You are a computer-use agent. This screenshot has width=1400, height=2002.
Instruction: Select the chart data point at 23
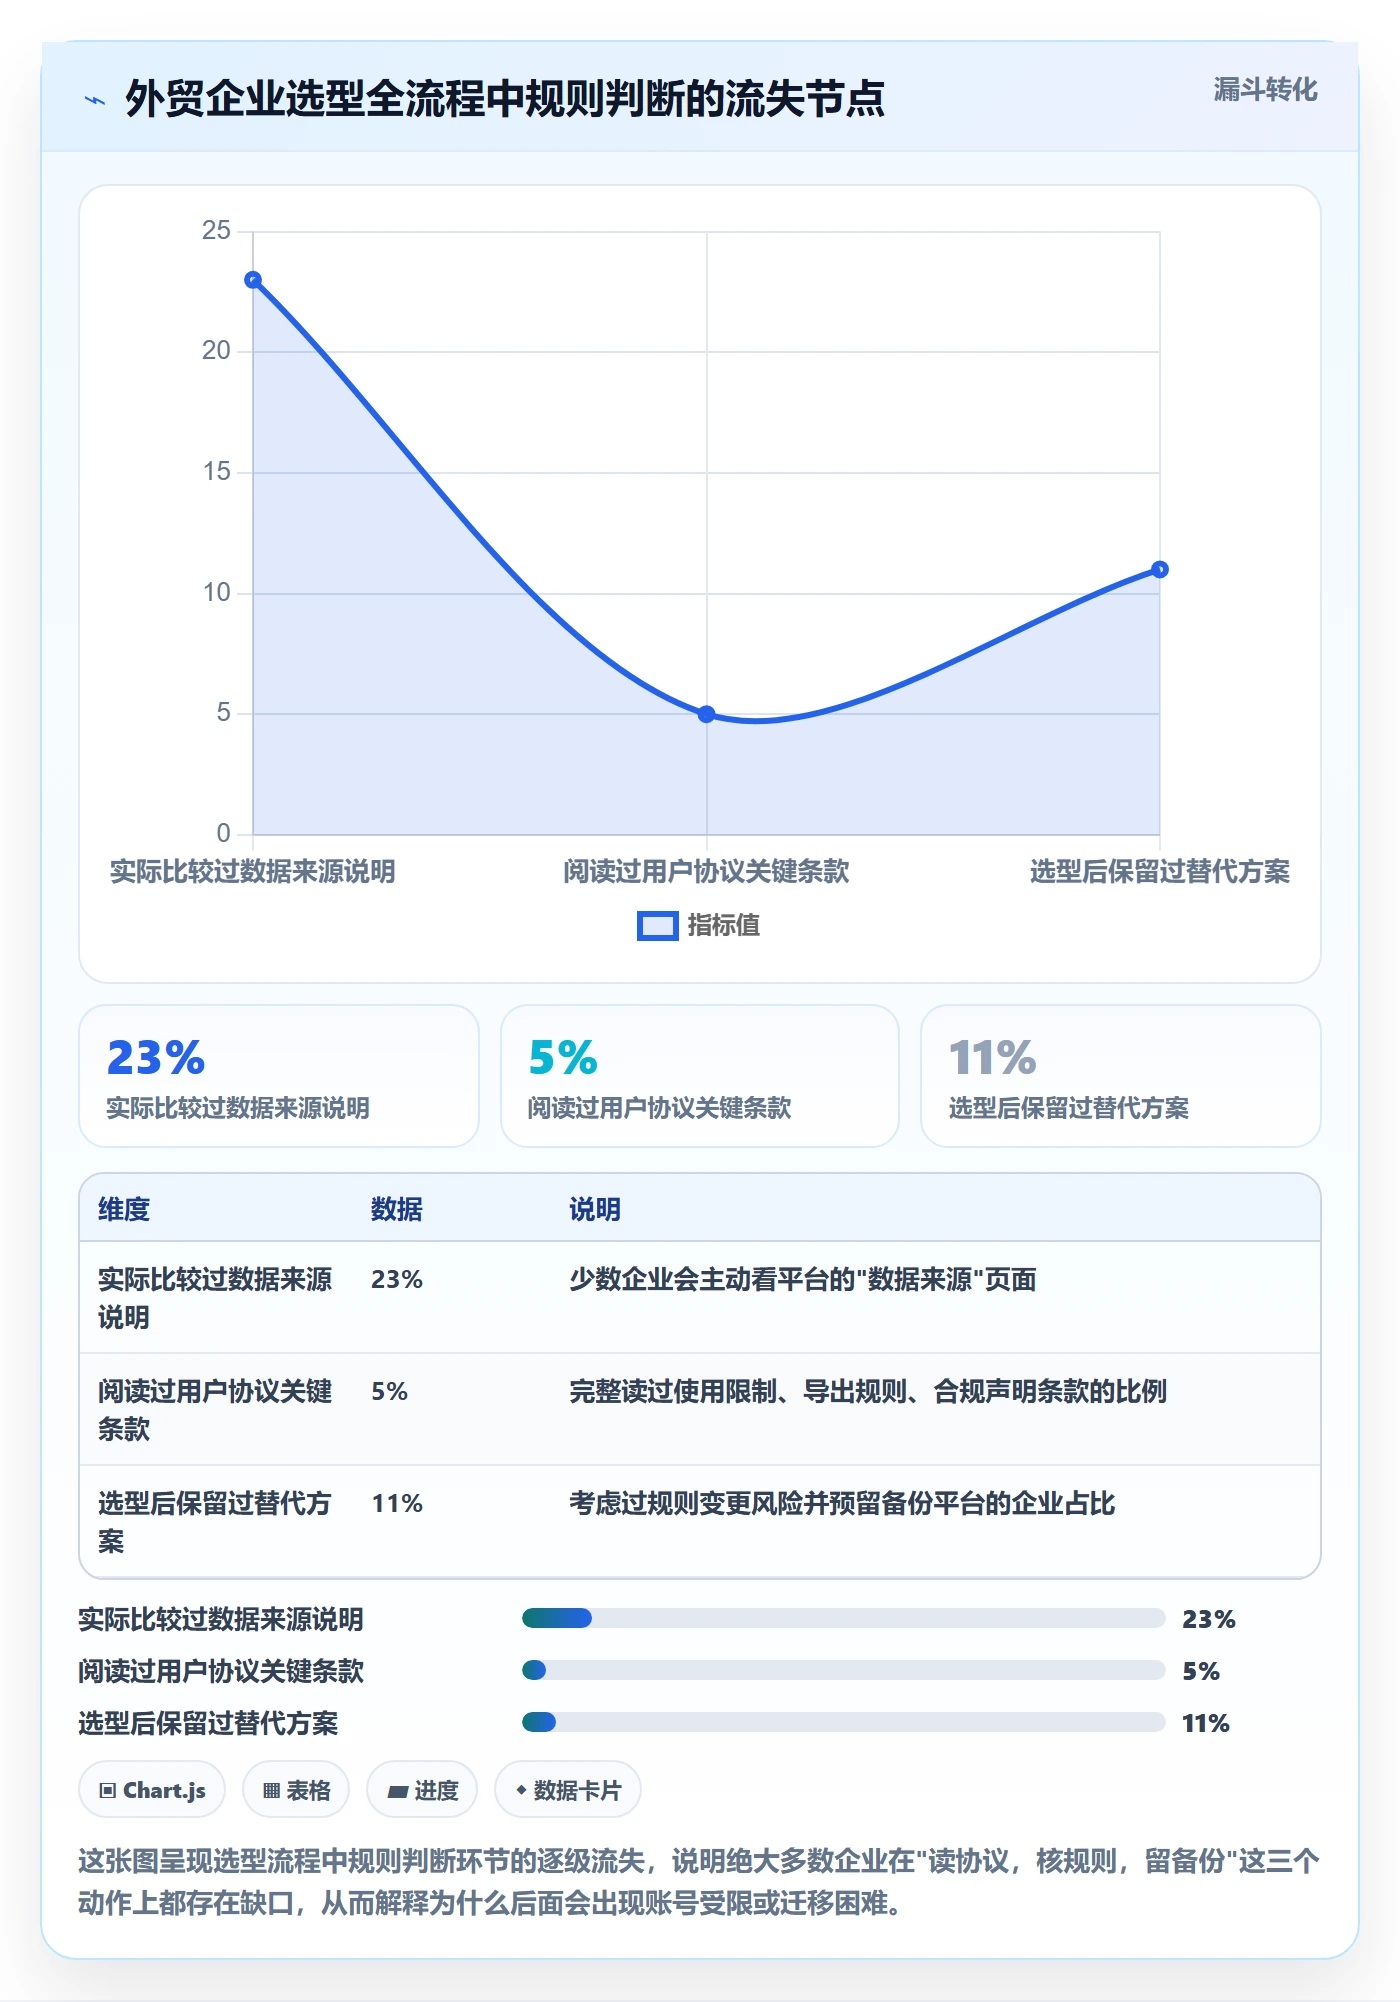(253, 280)
